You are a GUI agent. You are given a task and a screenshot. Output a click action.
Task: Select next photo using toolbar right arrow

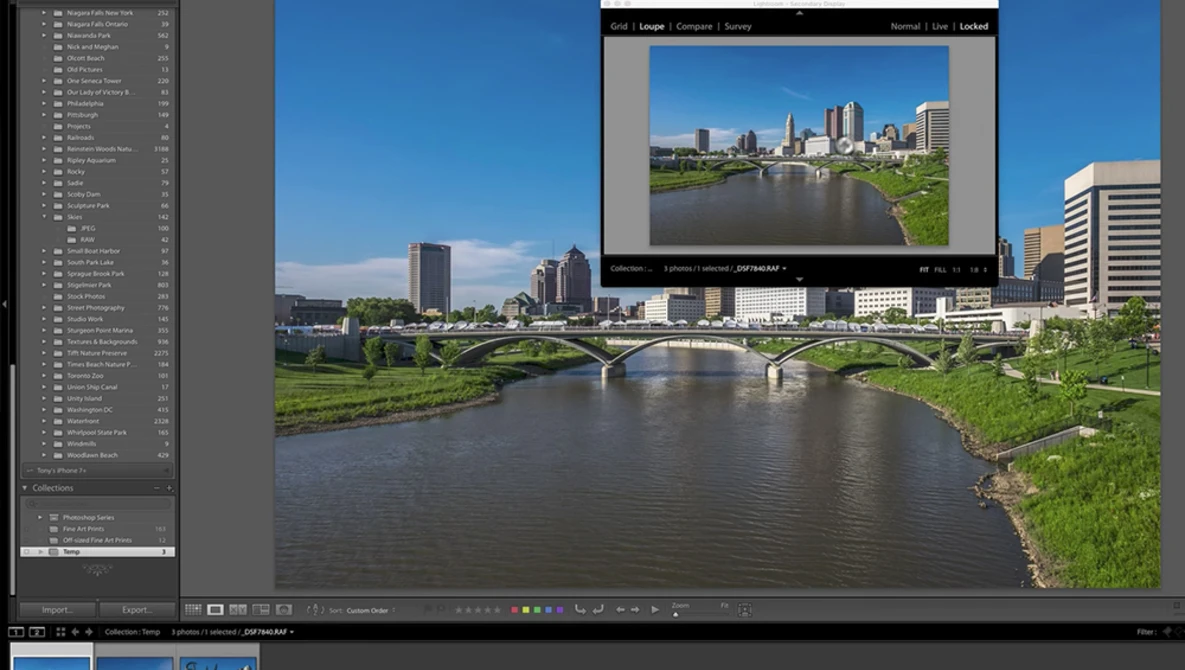pos(635,610)
